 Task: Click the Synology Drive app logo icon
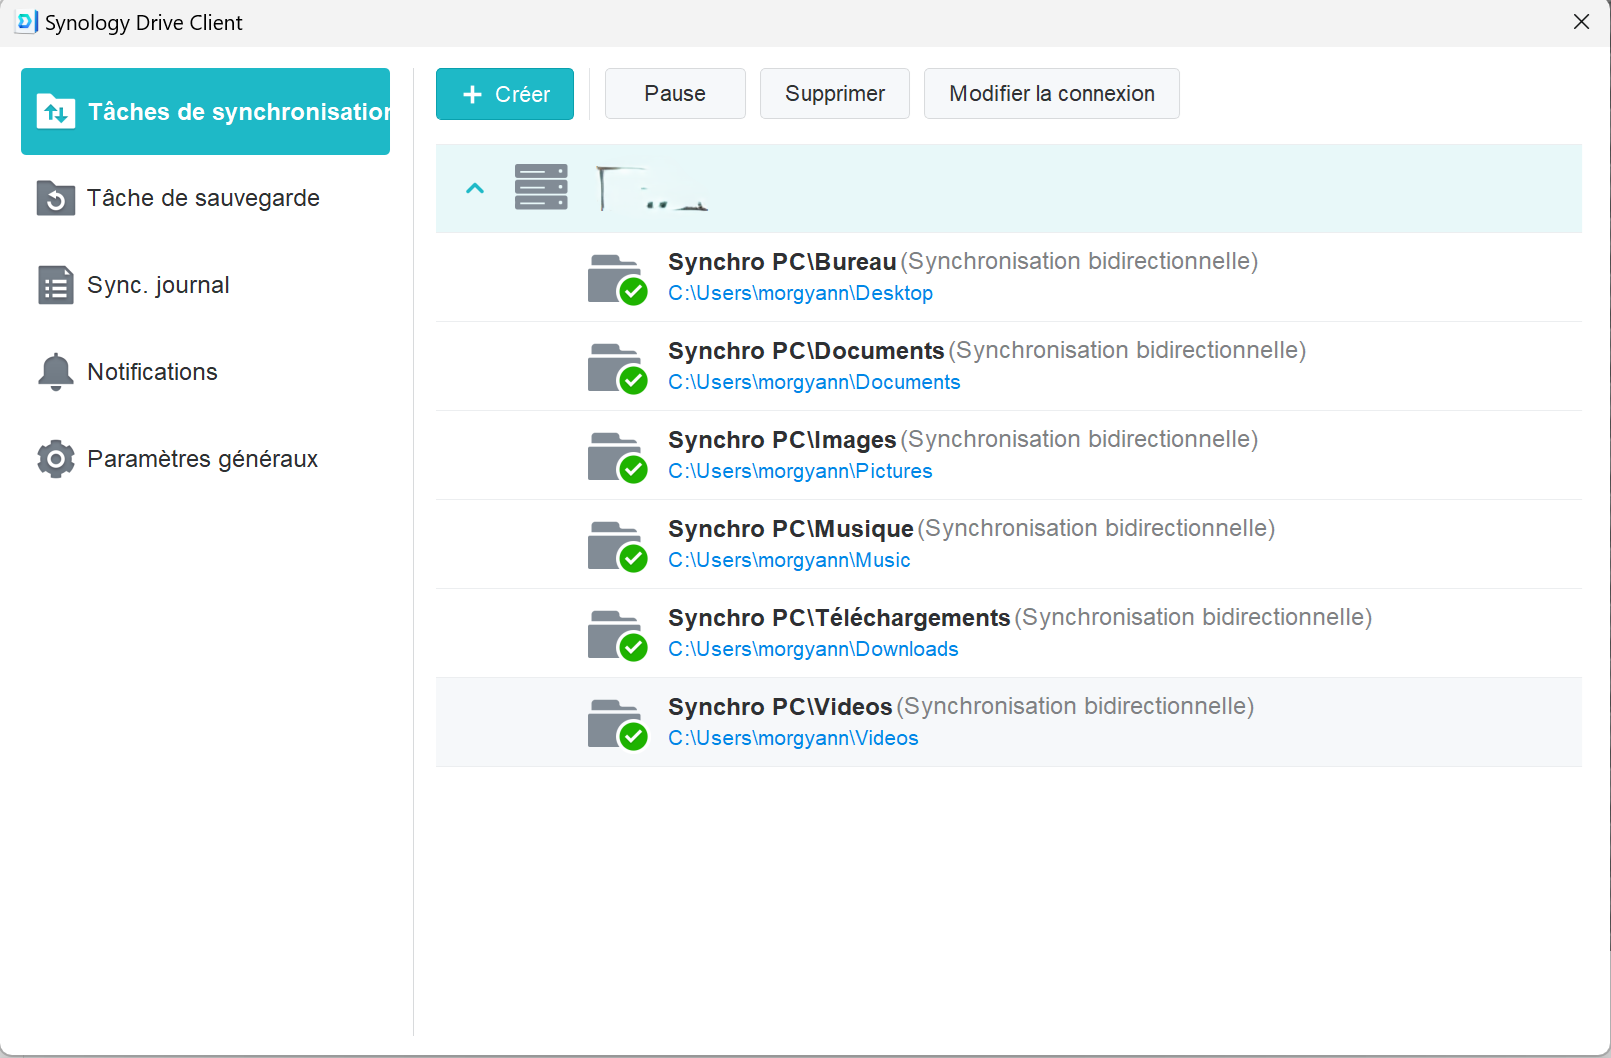tap(27, 22)
